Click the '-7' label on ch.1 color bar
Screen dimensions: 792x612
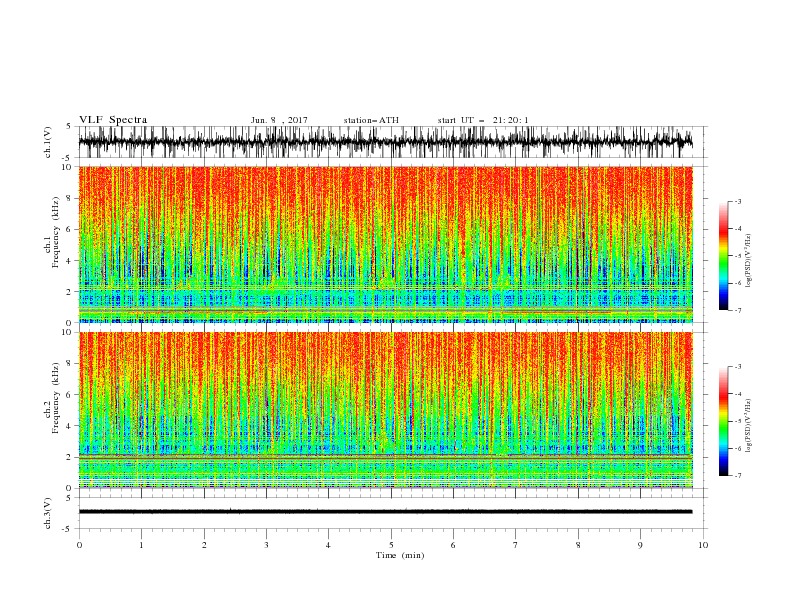(x=738, y=310)
